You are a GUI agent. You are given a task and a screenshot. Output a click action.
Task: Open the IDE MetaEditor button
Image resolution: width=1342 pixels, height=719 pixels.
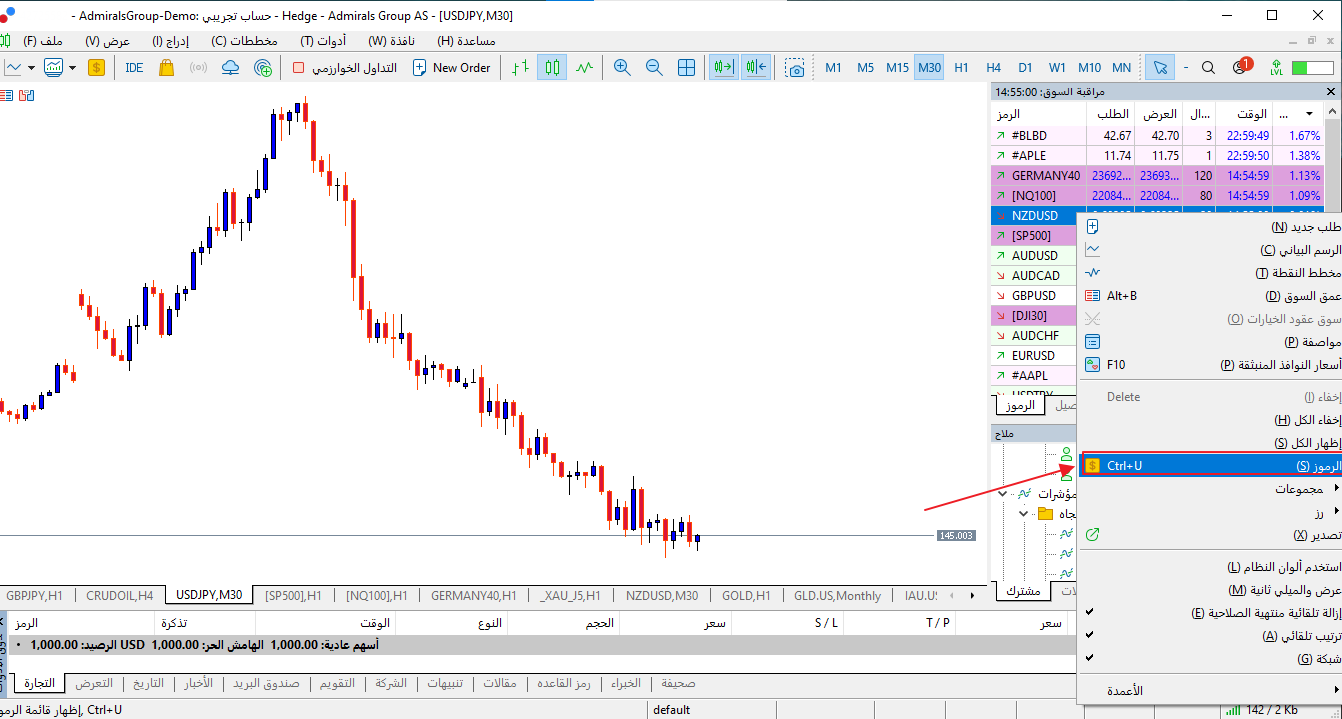coord(134,68)
